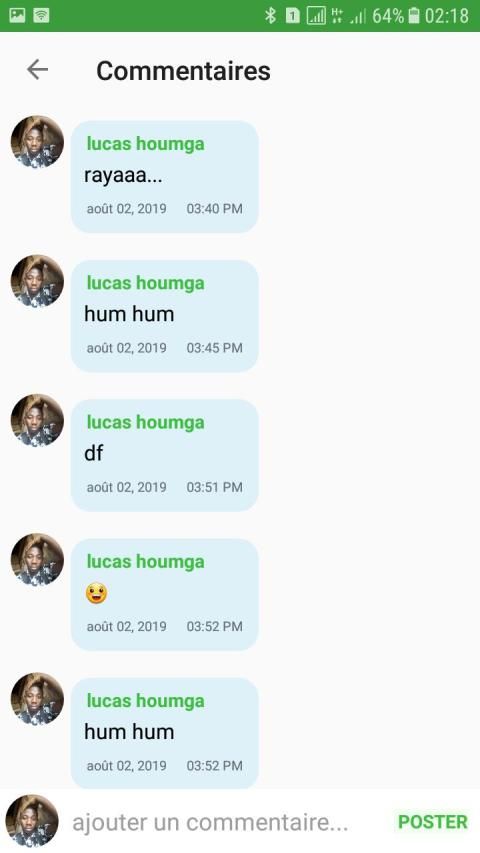The image size is (480, 853).
Task: Tap the 'df' comment bubble timestamp 03:51 PM
Action: pyautogui.click(x=214, y=487)
